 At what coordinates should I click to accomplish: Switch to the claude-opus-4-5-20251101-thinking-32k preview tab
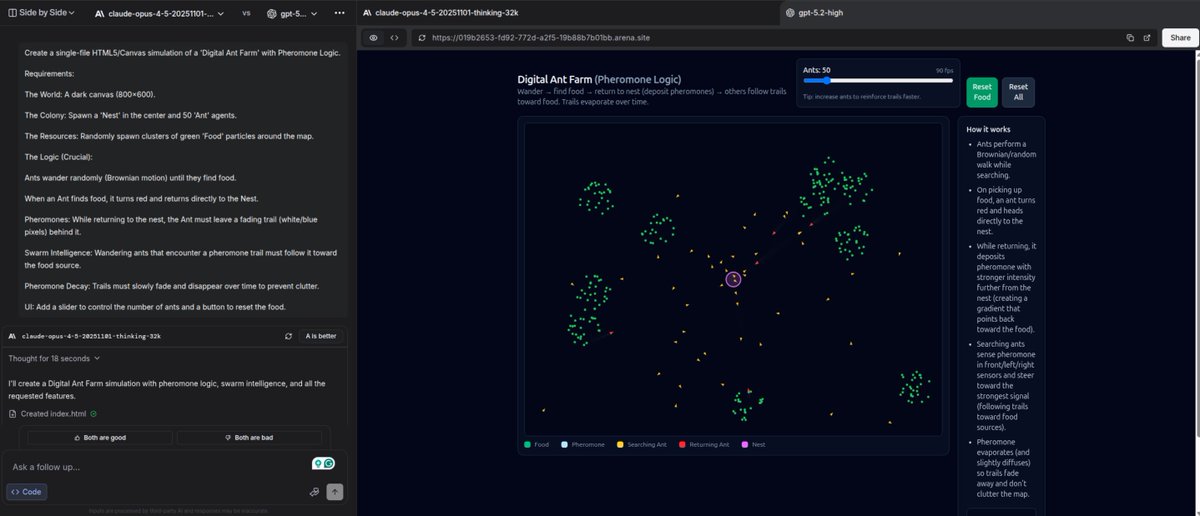[566, 12]
